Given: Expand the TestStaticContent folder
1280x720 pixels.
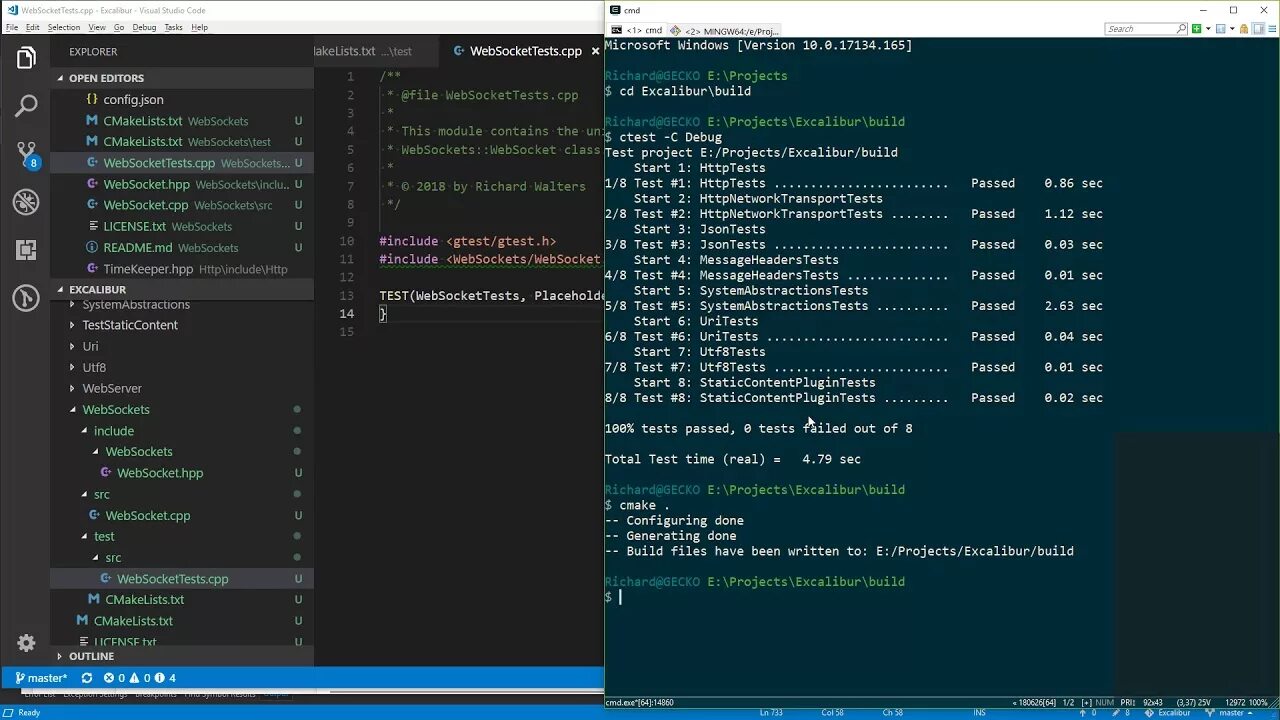Looking at the screenshot, I should pyautogui.click(x=182, y=325).
